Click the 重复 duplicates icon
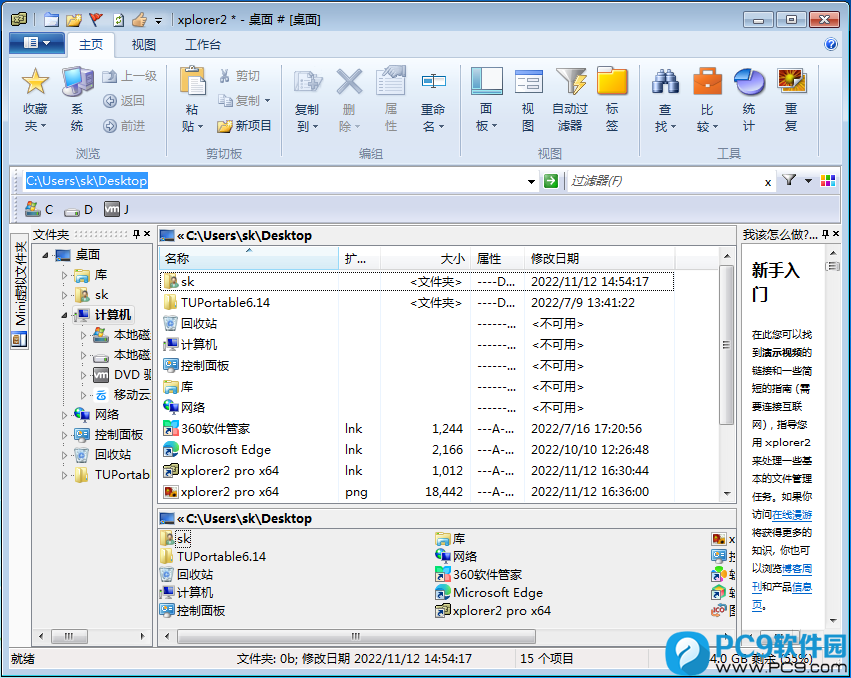Image resolution: width=851 pixels, height=678 pixels. [x=791, y=81]
